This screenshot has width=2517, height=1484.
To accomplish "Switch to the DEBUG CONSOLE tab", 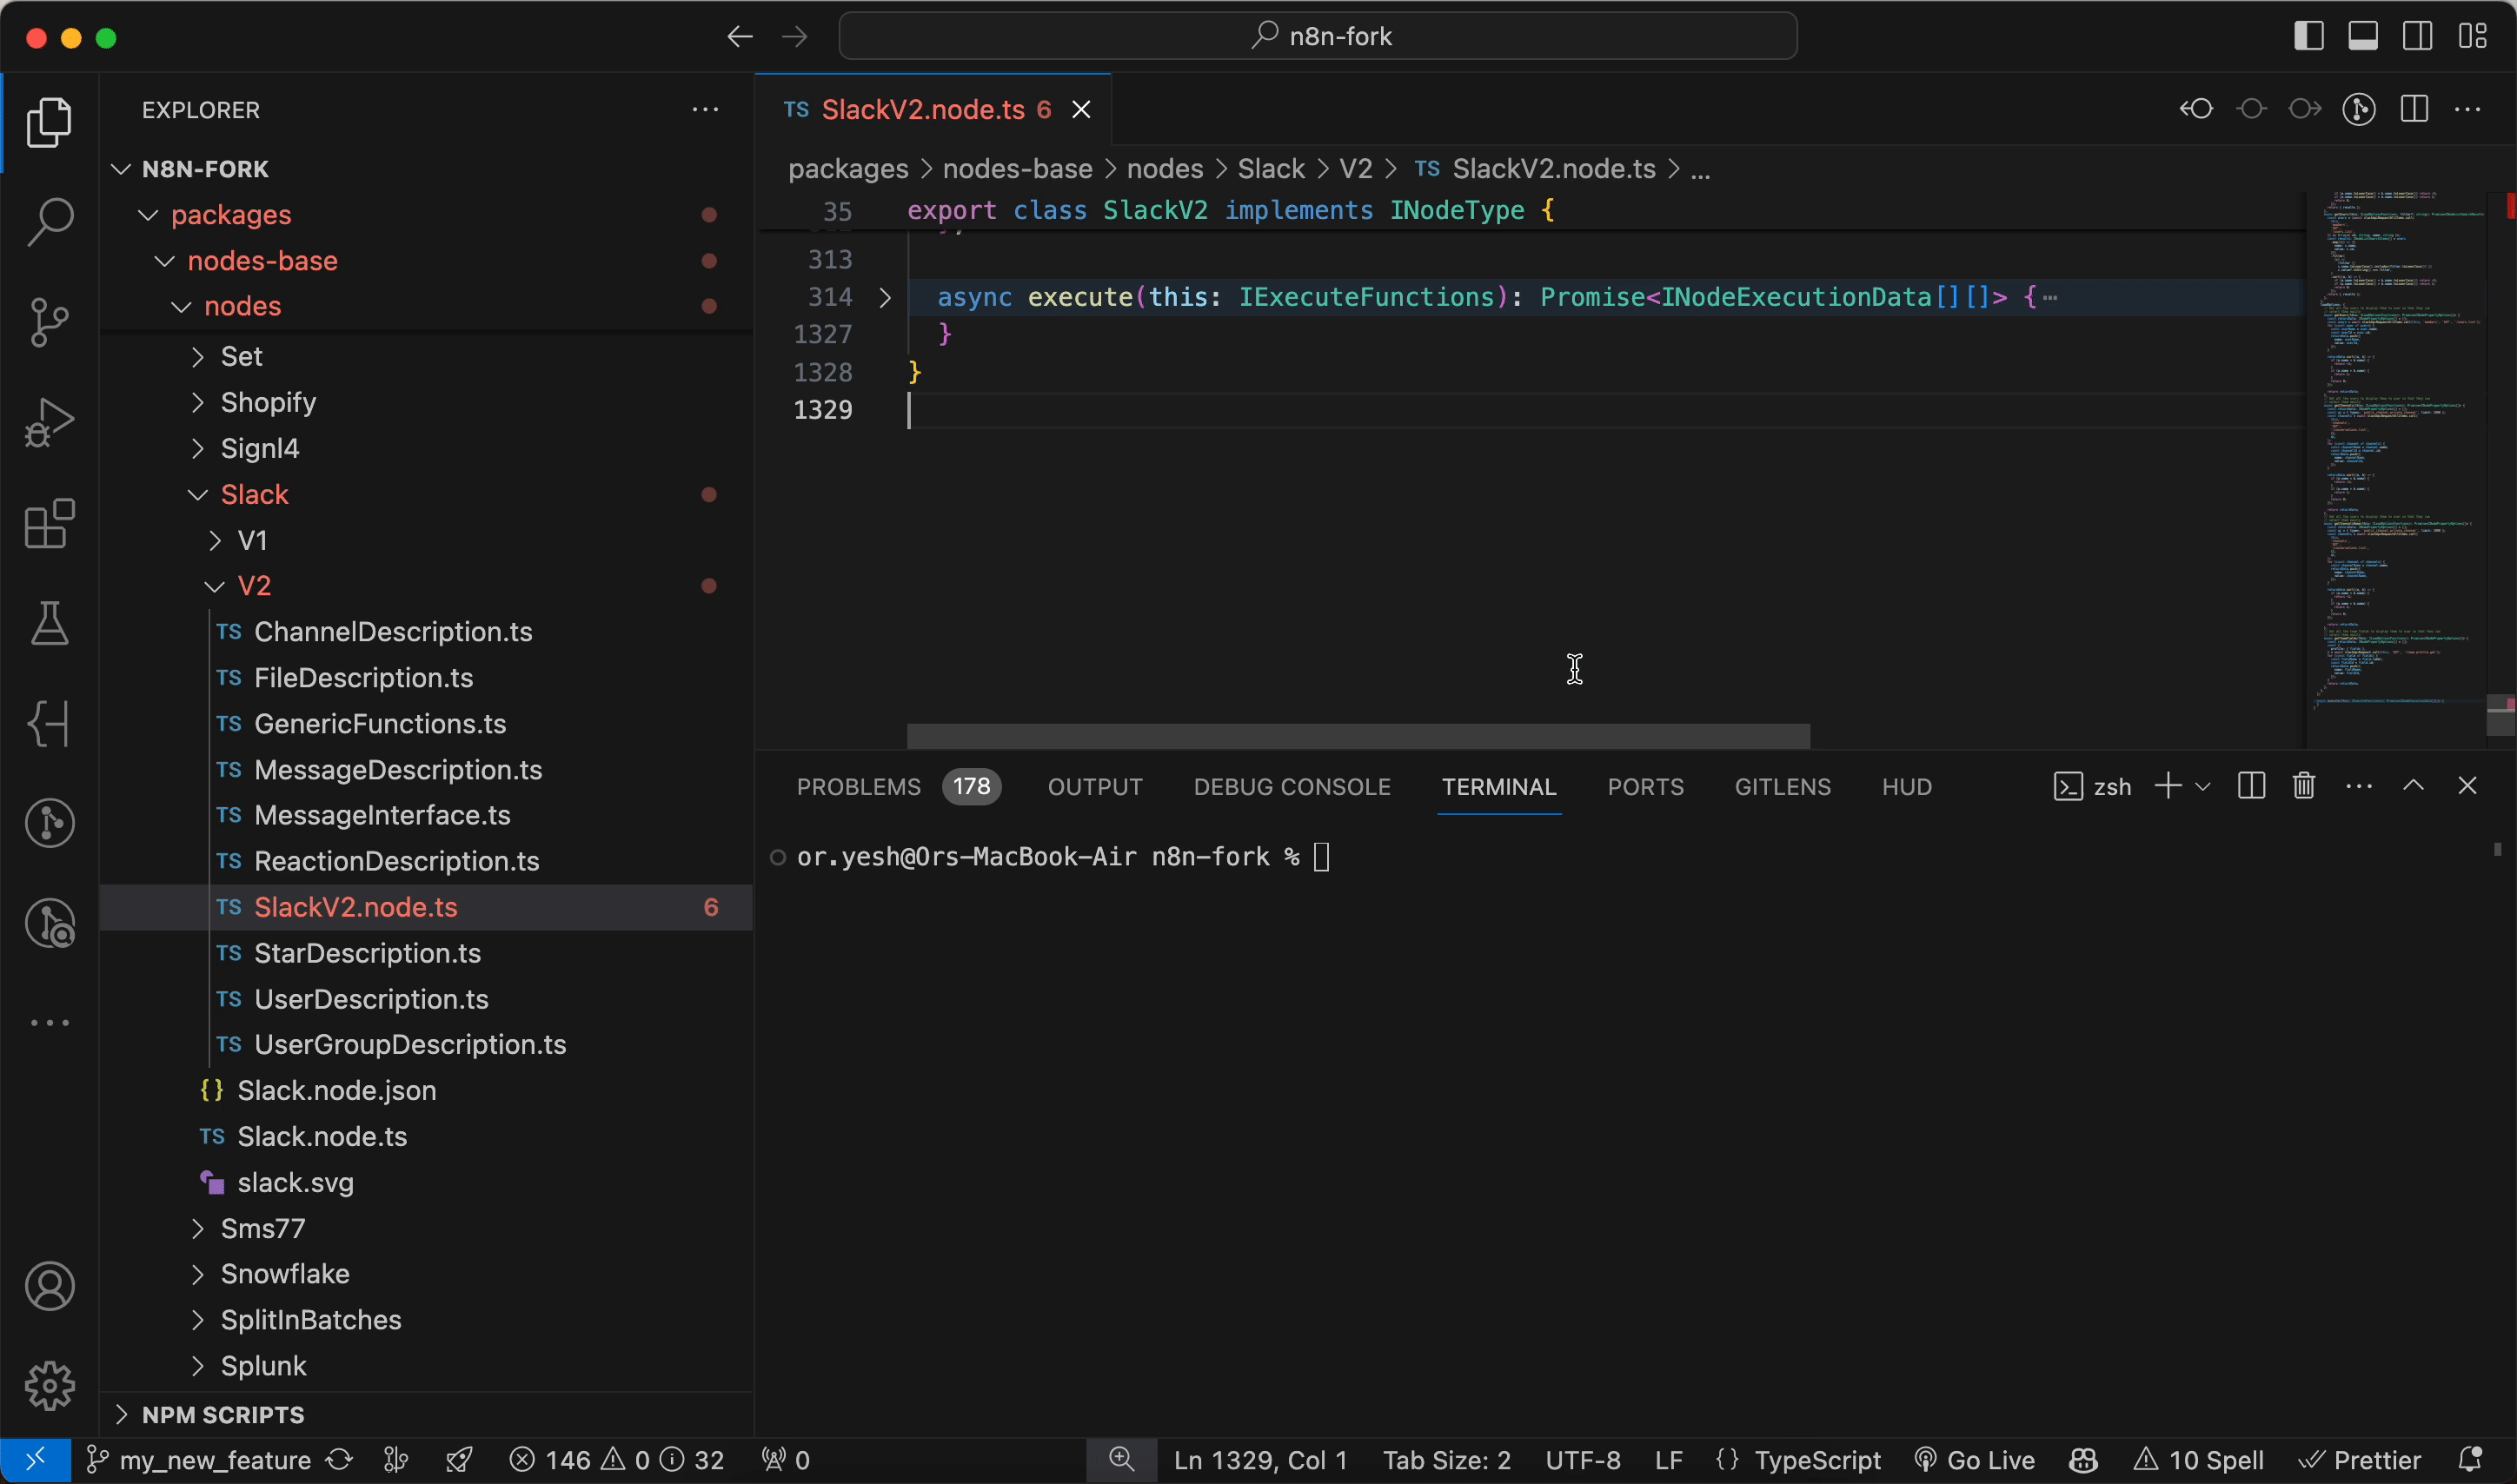I will pos(1292,787).
